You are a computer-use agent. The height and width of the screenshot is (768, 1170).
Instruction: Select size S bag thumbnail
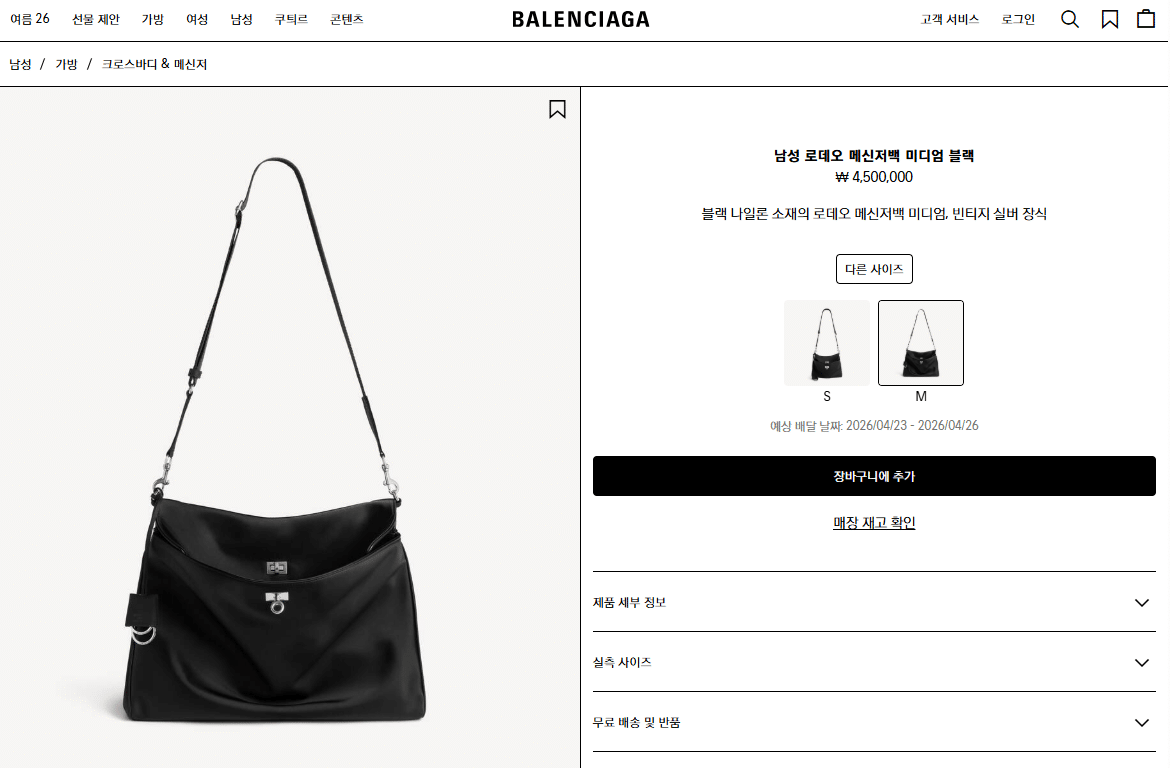tap(827, 343)
